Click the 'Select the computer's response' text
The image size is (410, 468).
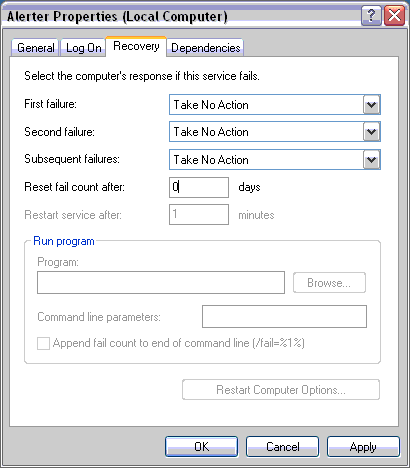[x=142, y=76]
